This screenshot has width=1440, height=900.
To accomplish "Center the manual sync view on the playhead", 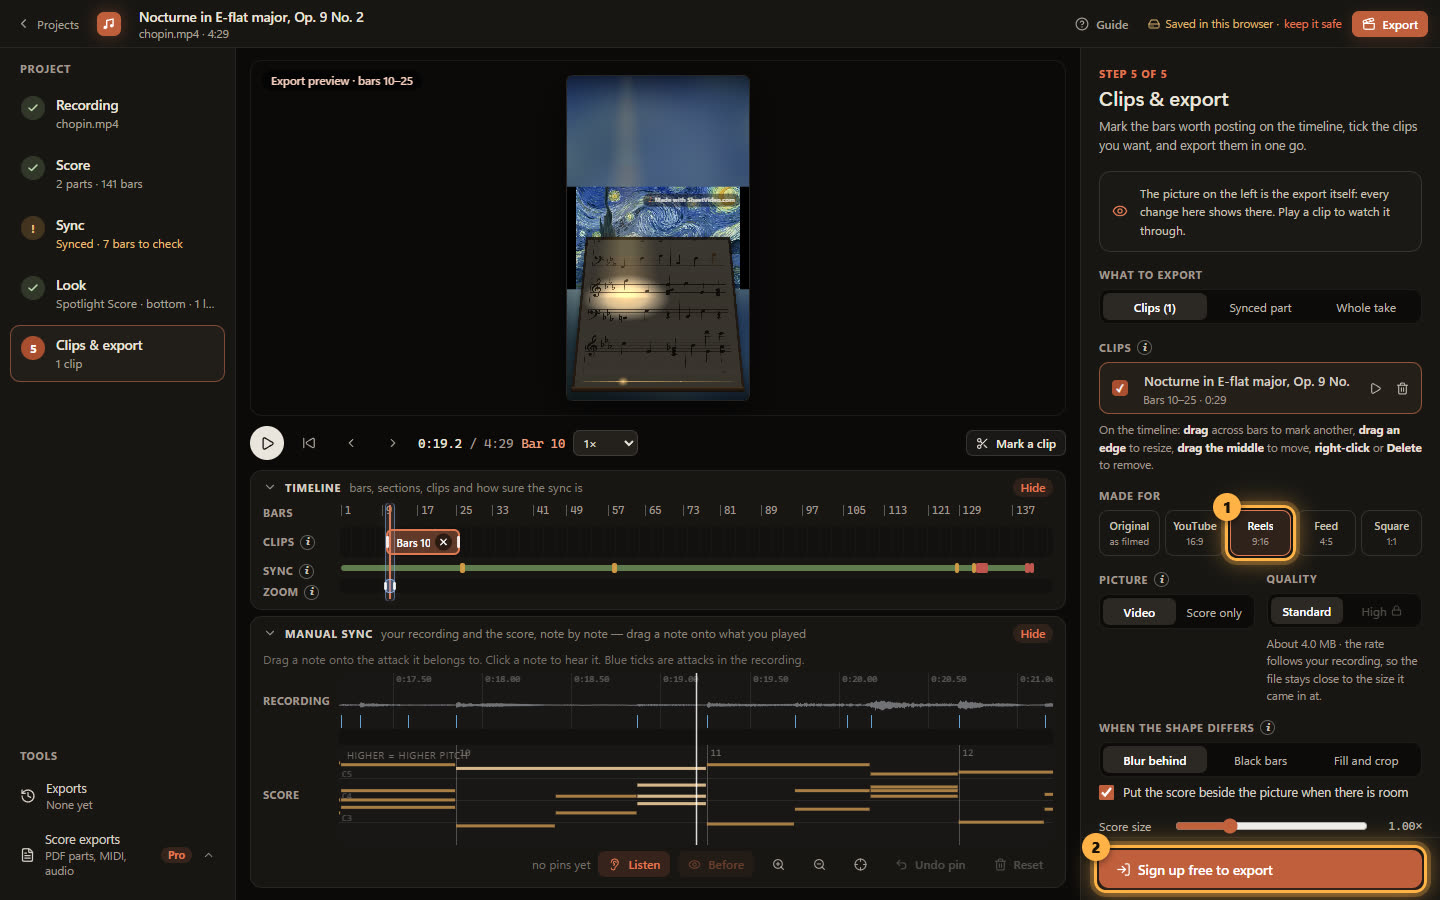I will click(x=860, y=865).
